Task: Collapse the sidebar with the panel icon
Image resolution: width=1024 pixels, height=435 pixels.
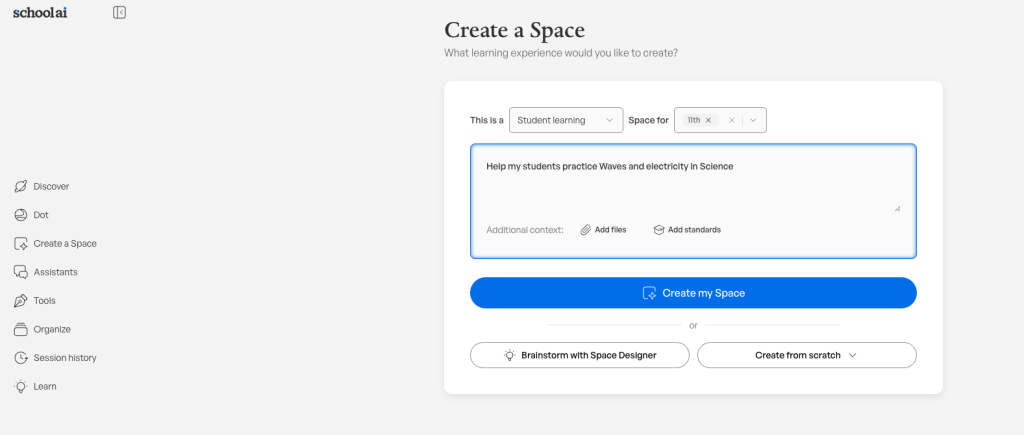Action: coord(120,12)
